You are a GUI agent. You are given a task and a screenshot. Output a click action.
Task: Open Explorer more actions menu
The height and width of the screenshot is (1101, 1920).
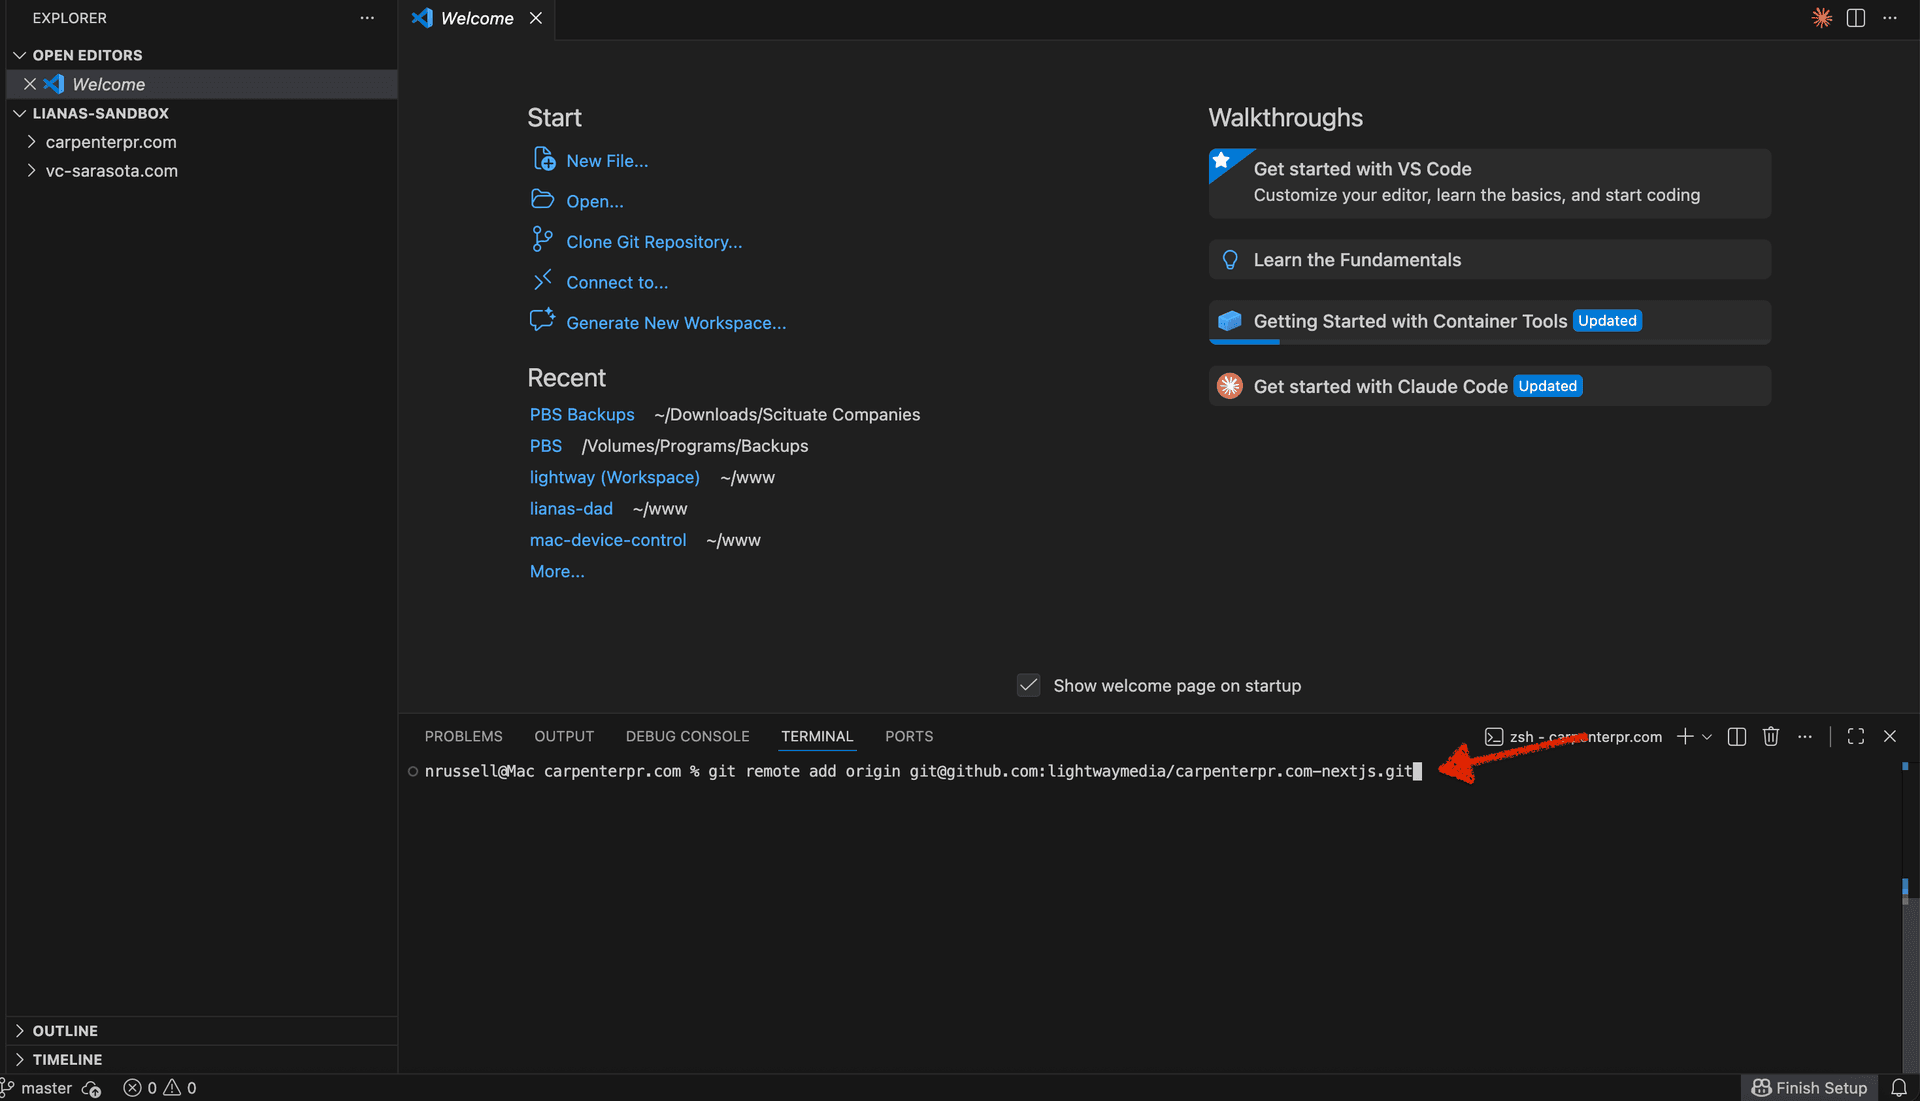click(x=367, y=17)
